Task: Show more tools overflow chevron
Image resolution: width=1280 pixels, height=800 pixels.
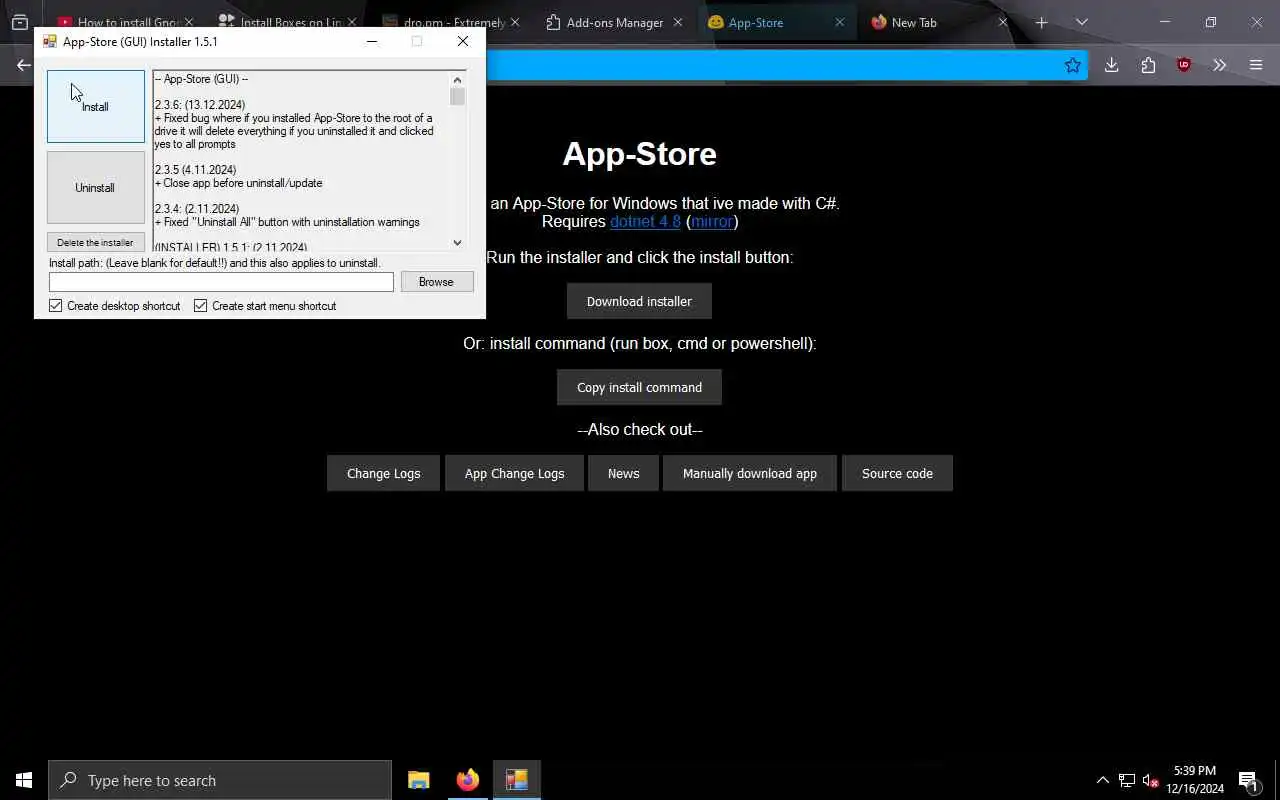Action: click(1220, 65)
